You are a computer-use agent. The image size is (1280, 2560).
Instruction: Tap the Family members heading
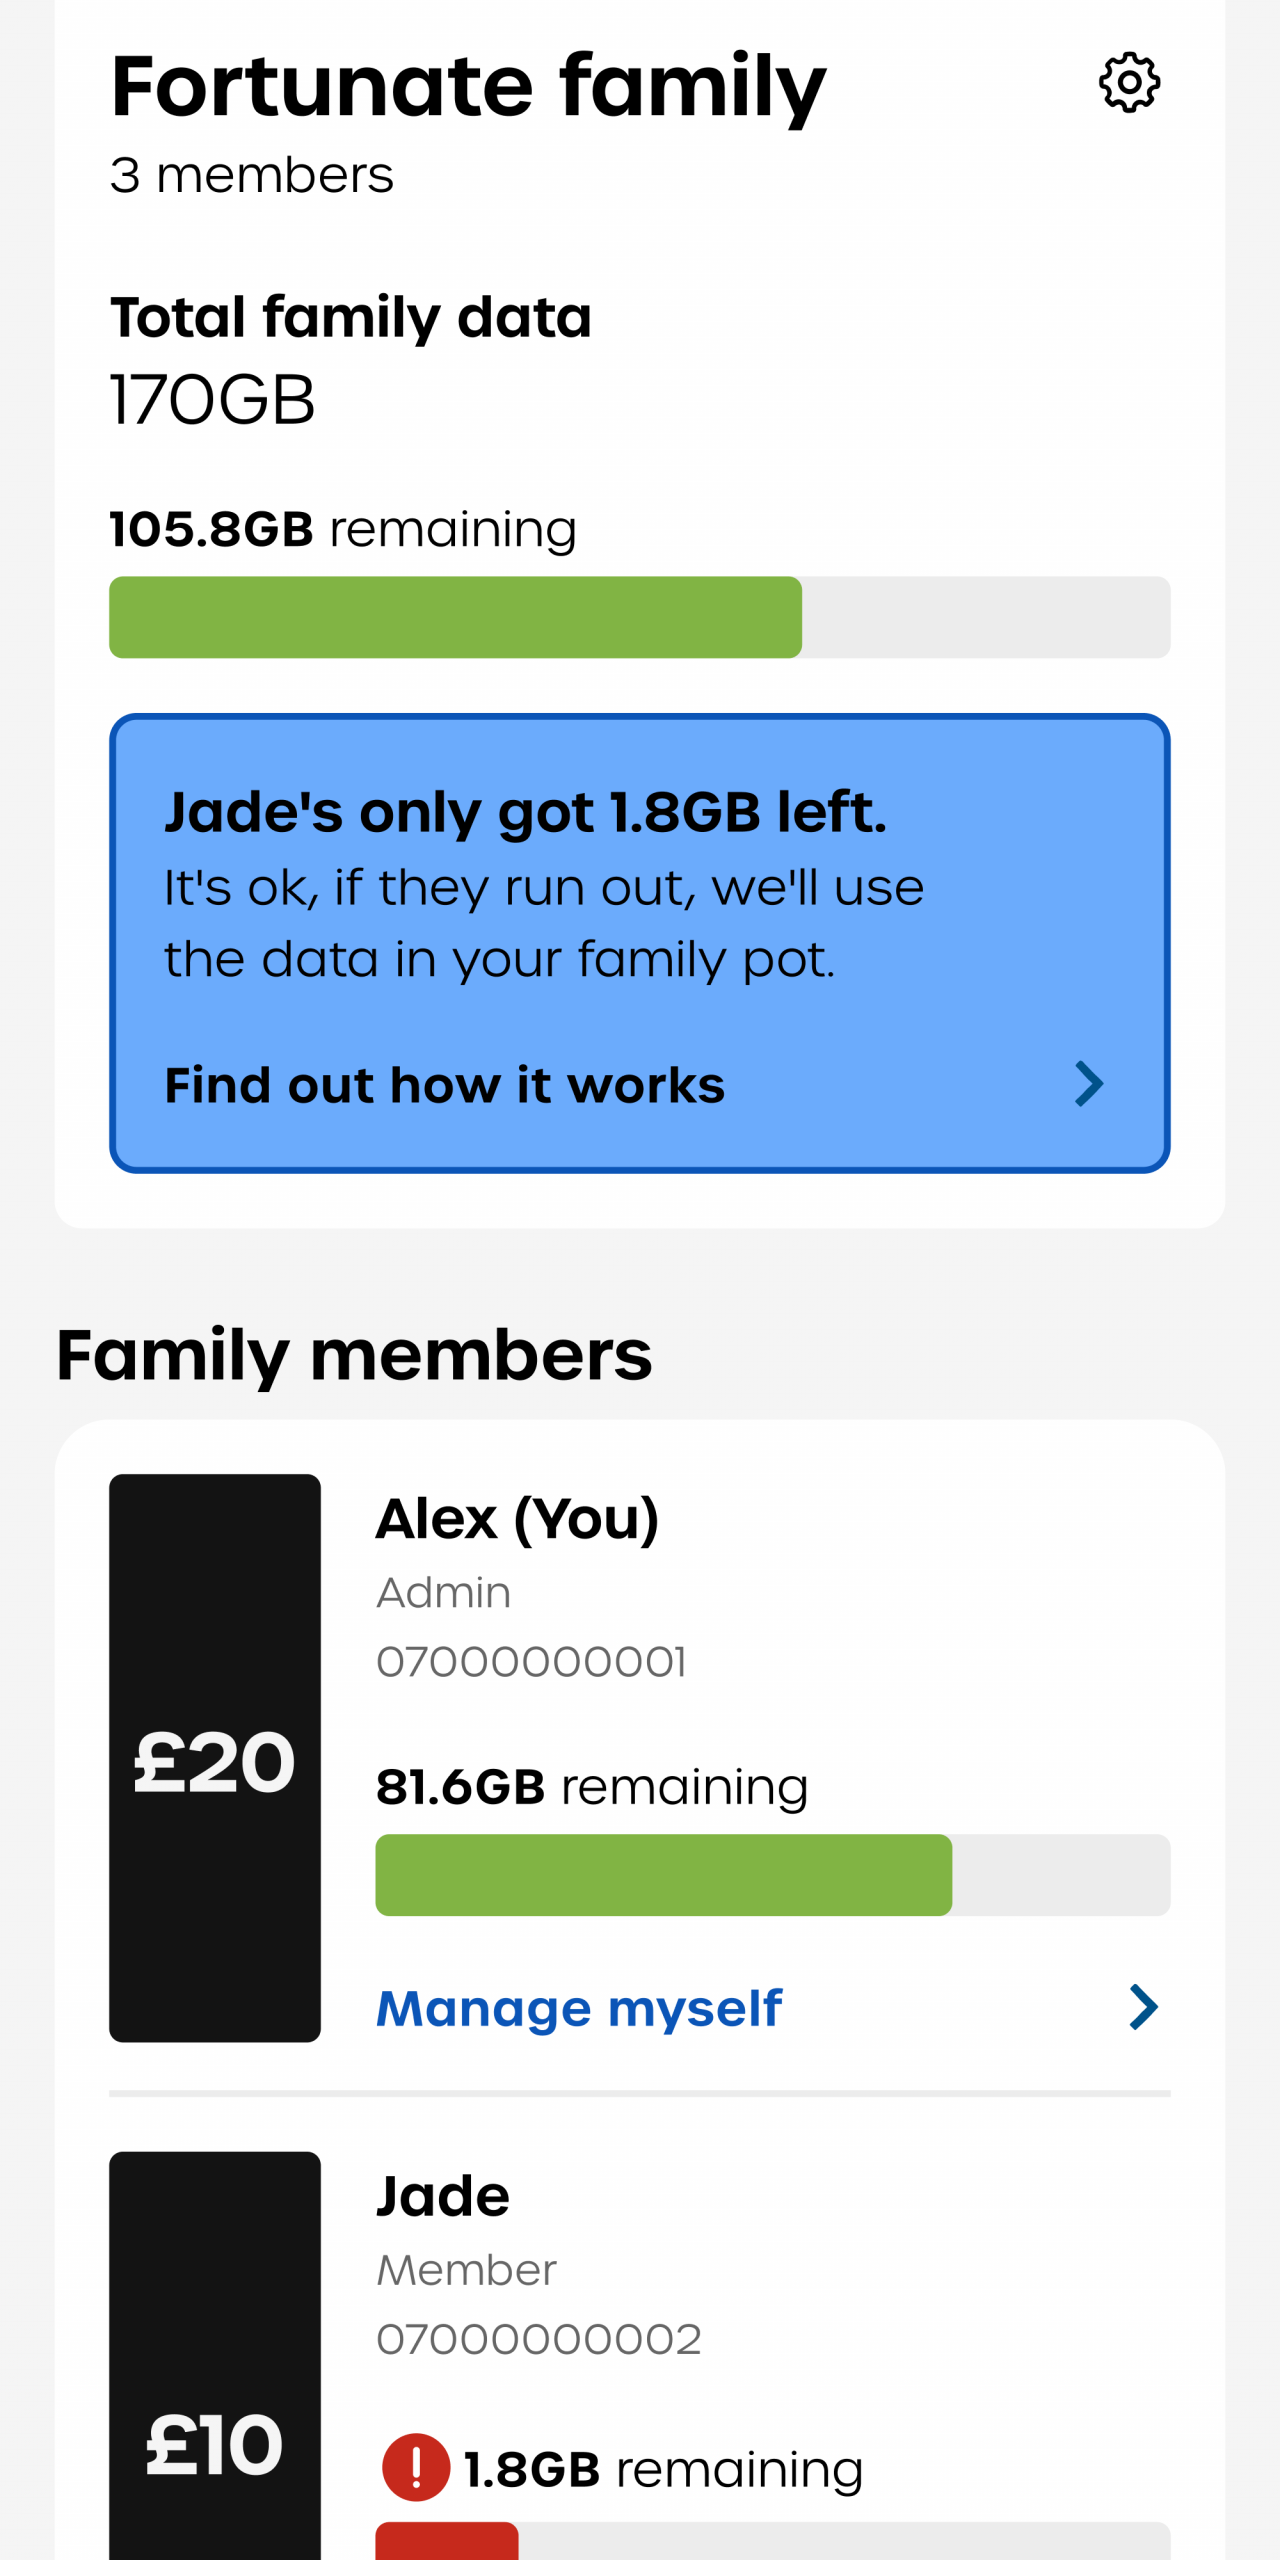(354, 1355)
